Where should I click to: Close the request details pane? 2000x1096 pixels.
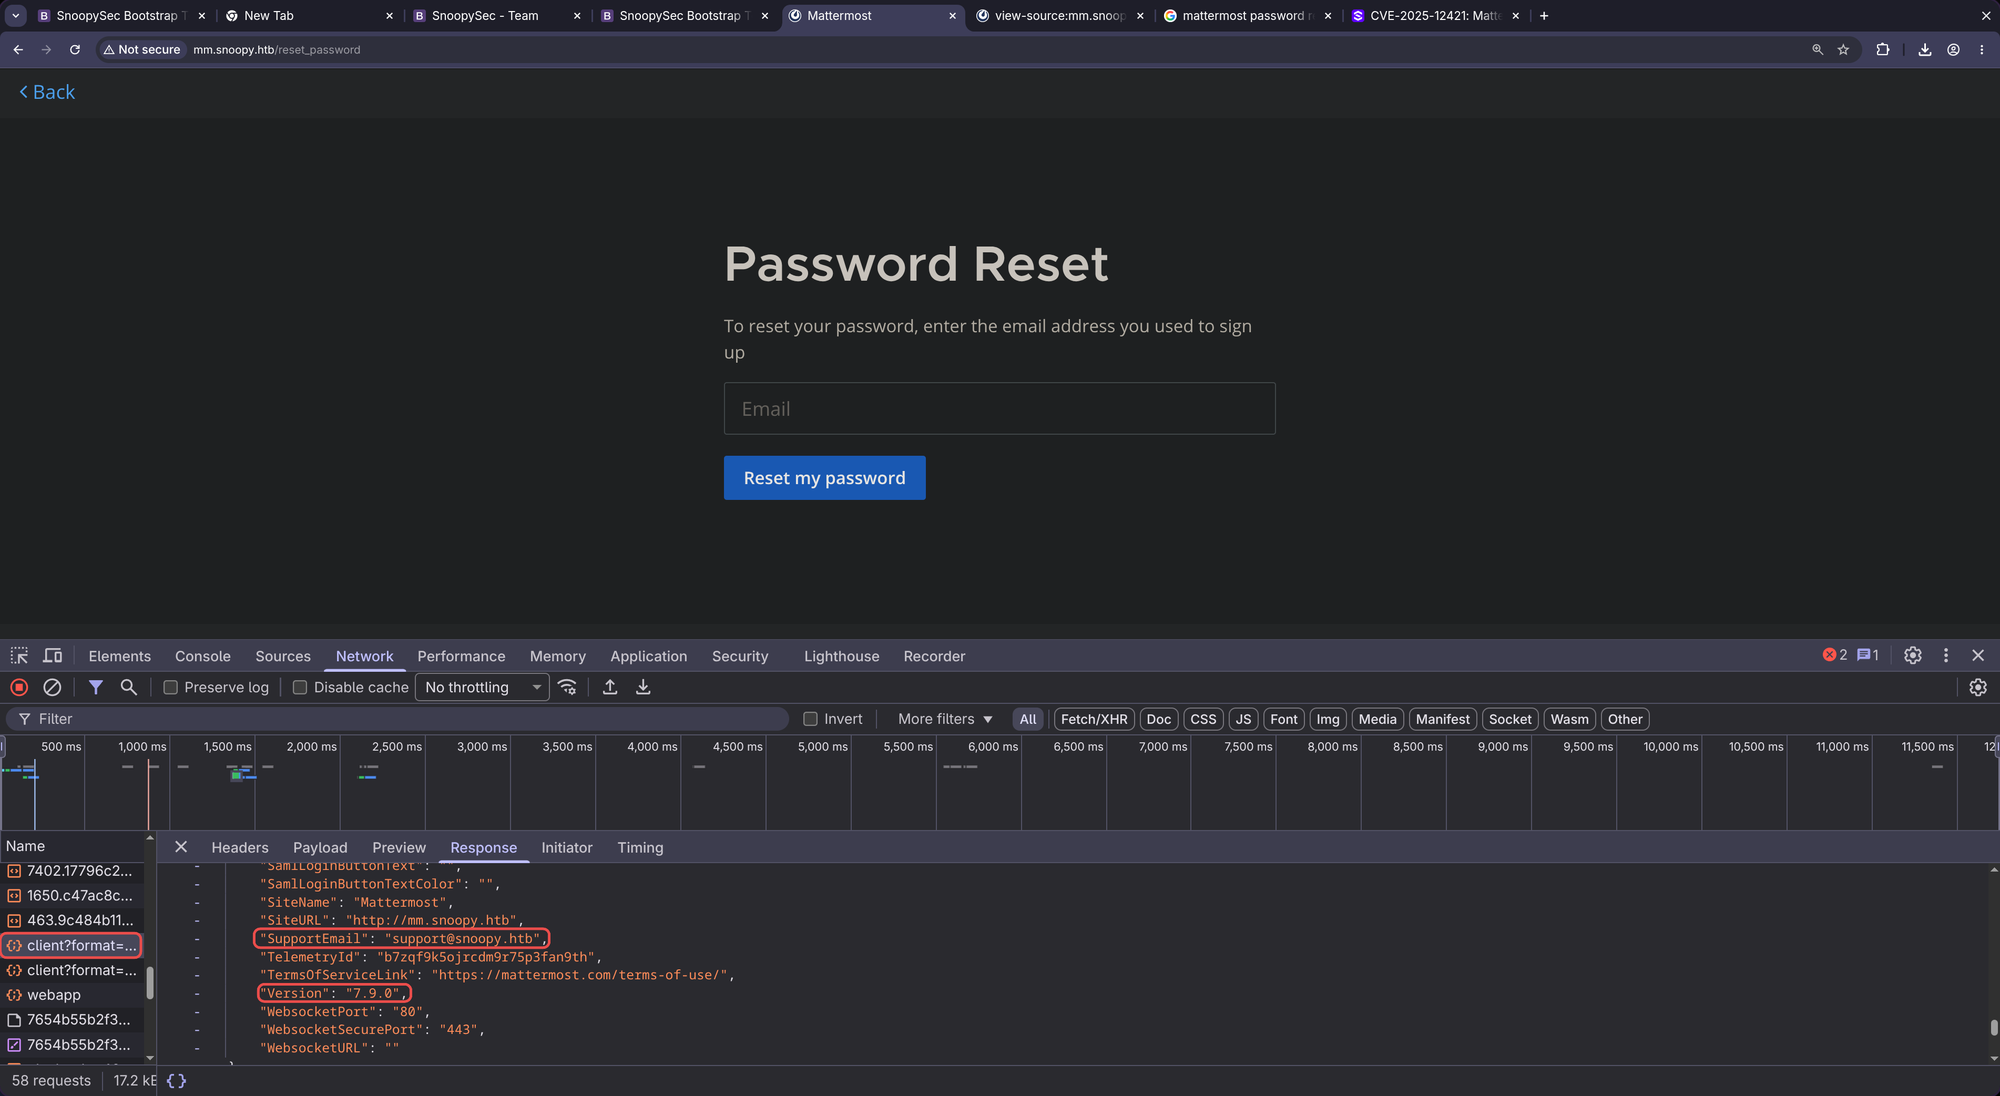pyautogui.click(x=181, y=847)
